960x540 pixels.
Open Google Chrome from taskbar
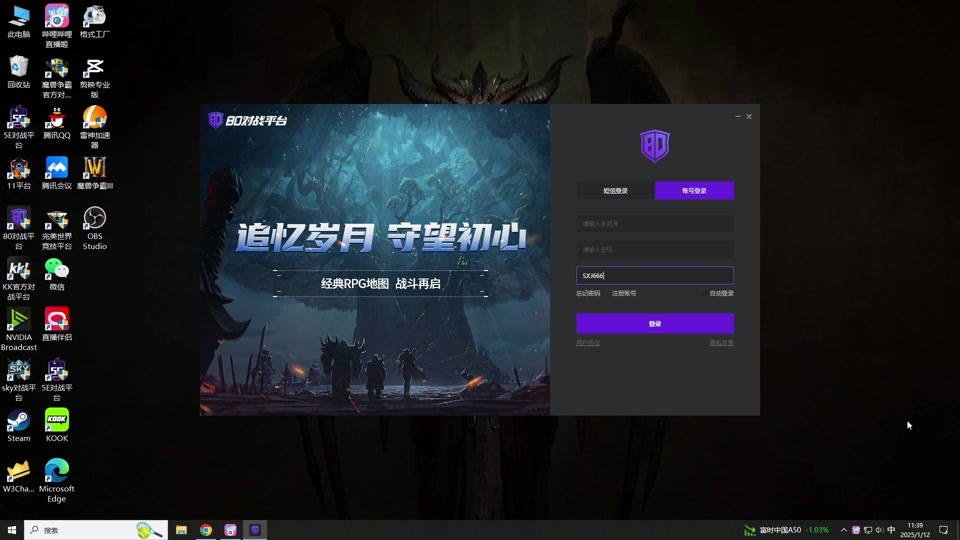tap(206, 530)
